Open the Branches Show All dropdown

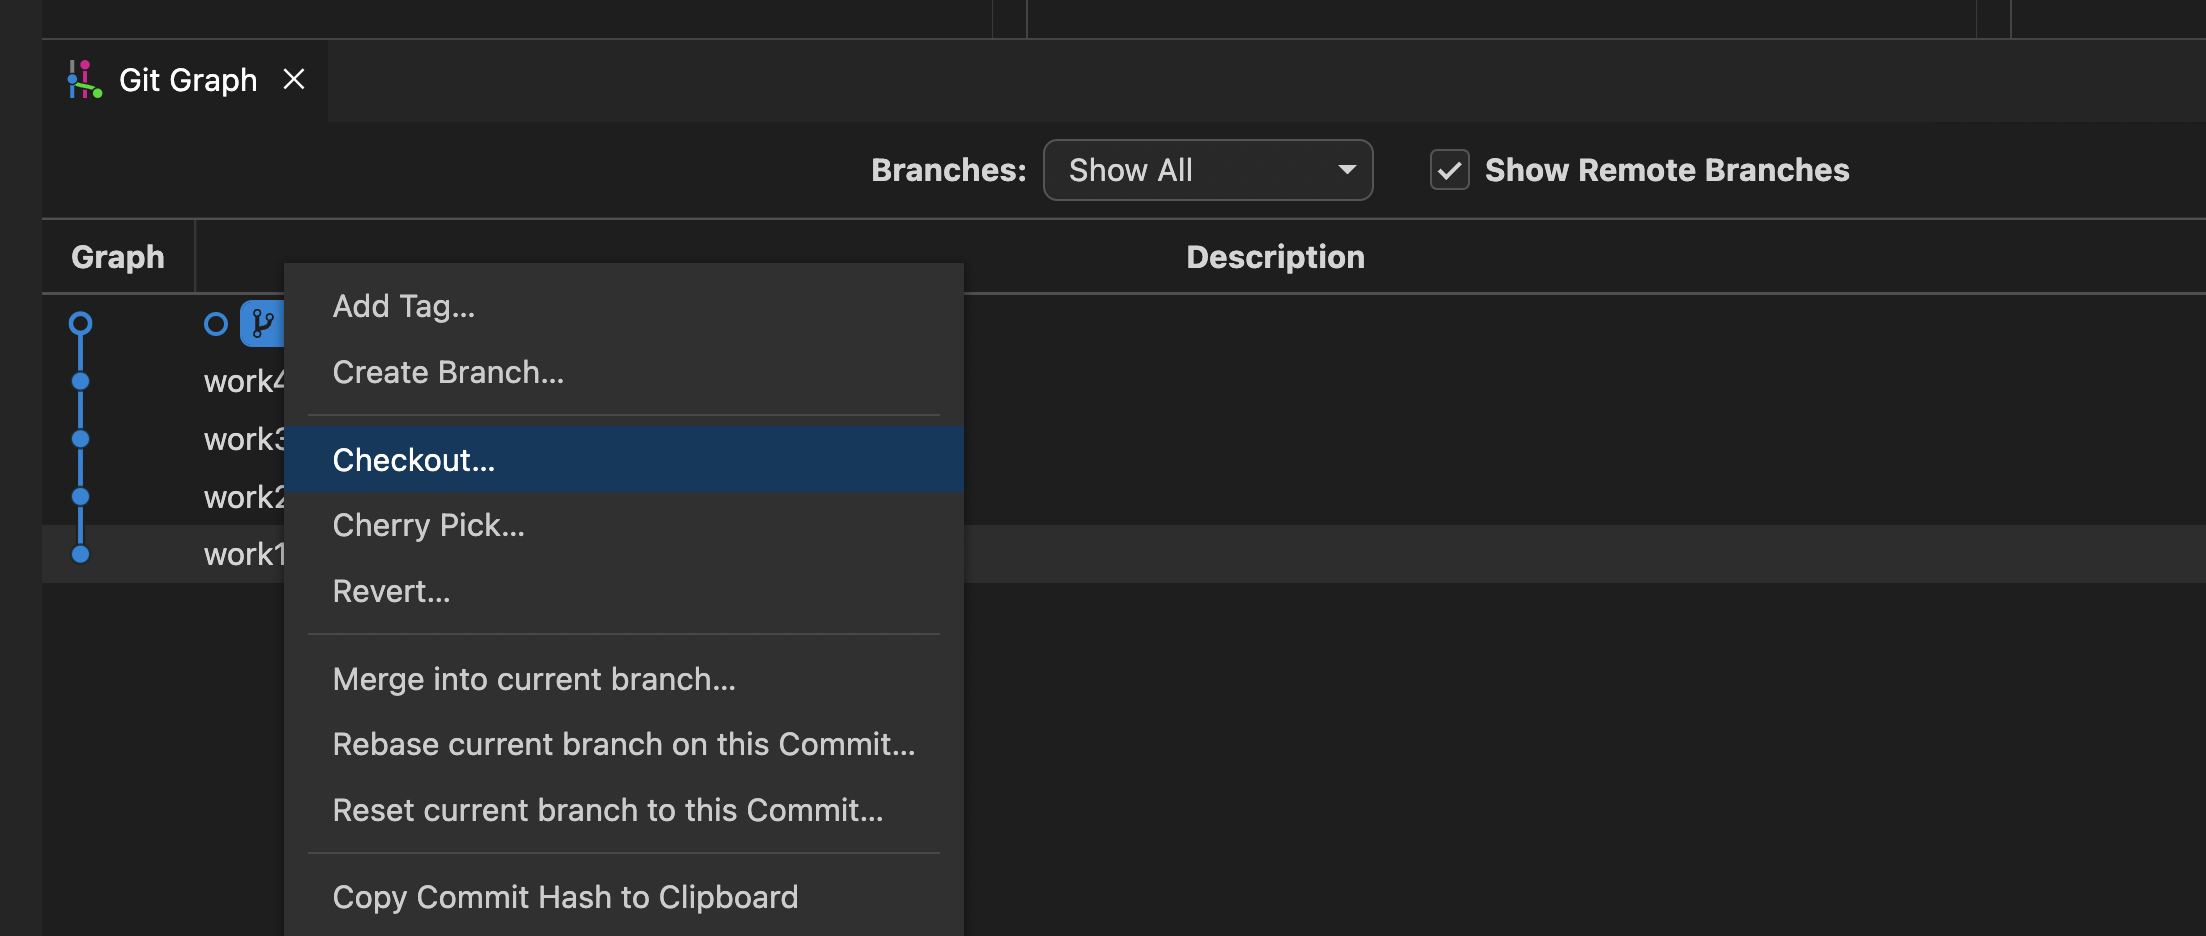1207,170
